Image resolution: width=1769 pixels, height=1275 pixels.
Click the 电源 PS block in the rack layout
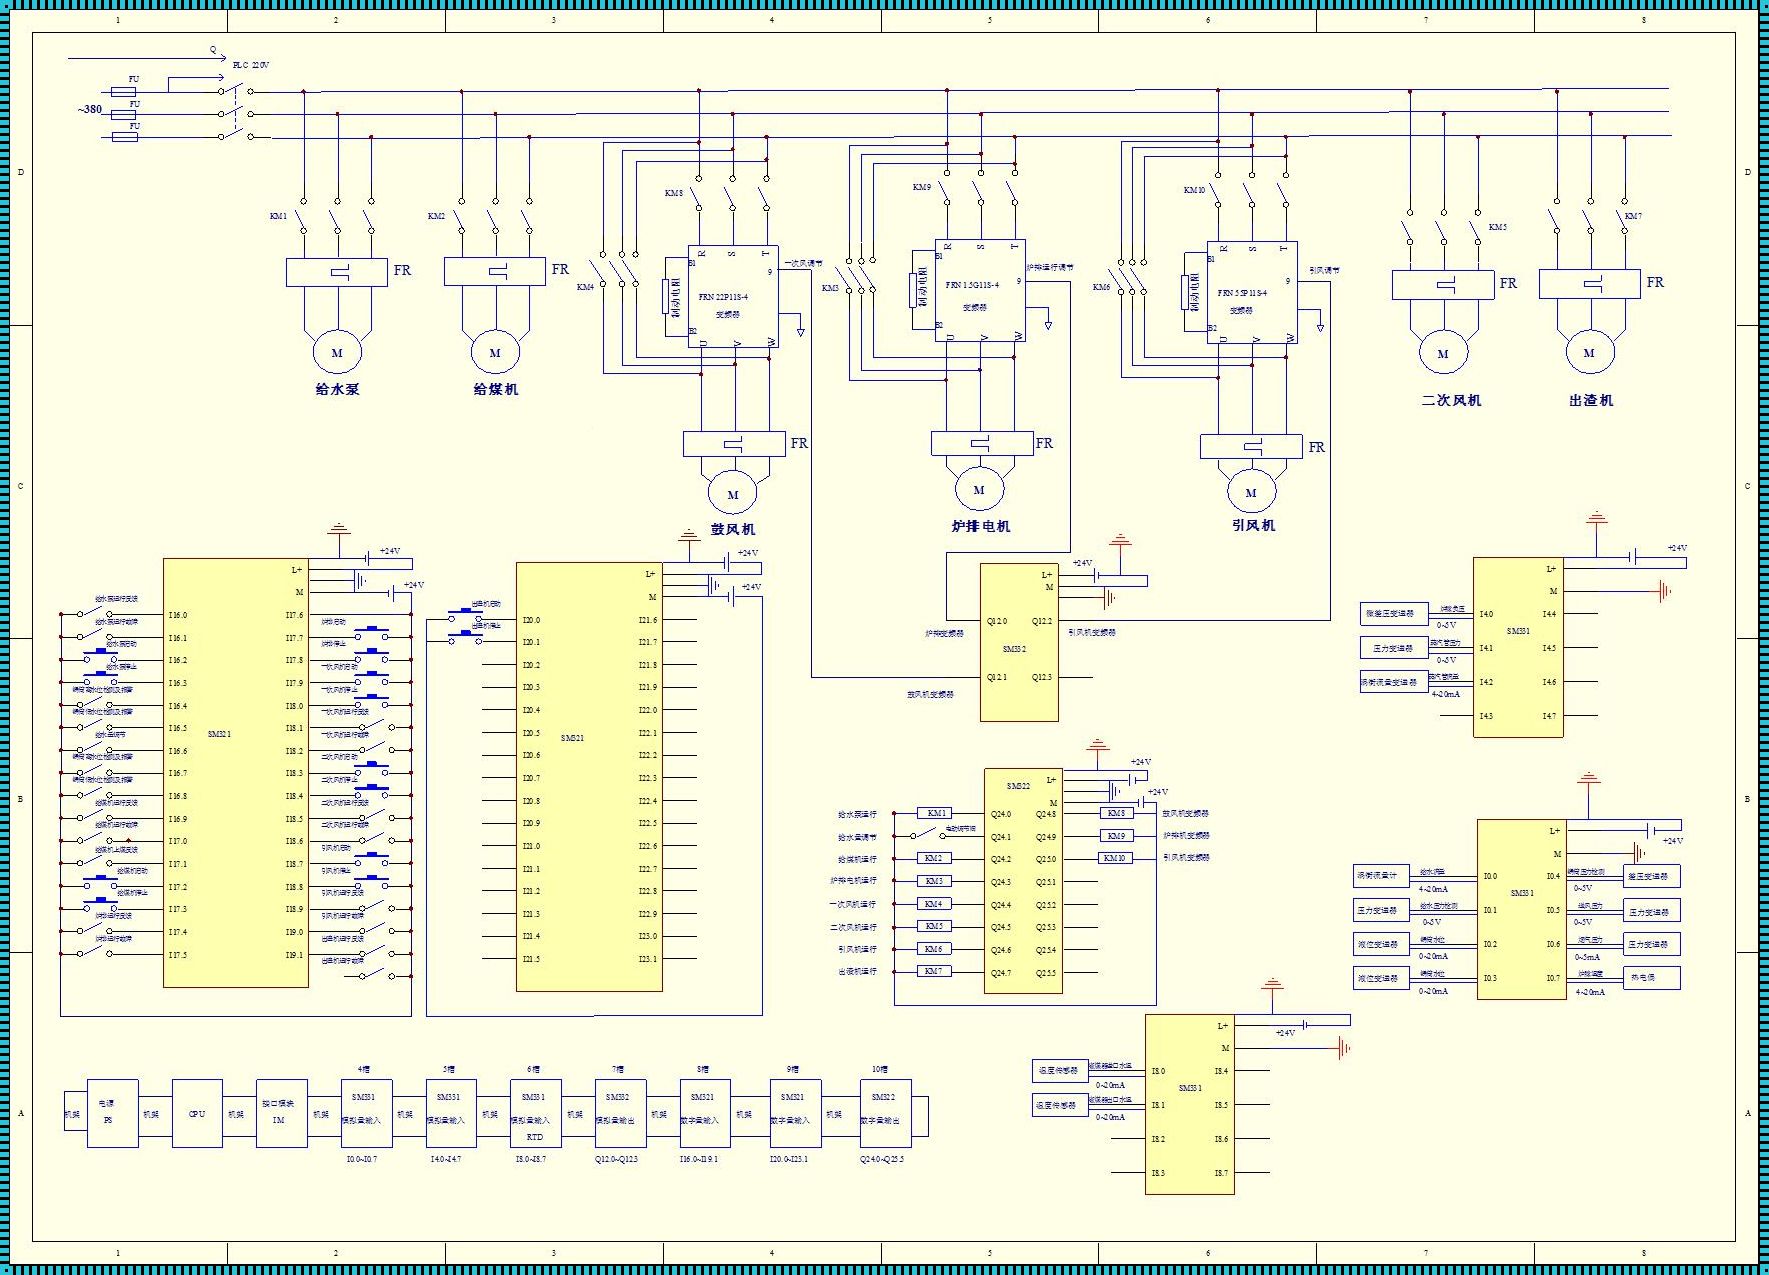point(112,1113)
